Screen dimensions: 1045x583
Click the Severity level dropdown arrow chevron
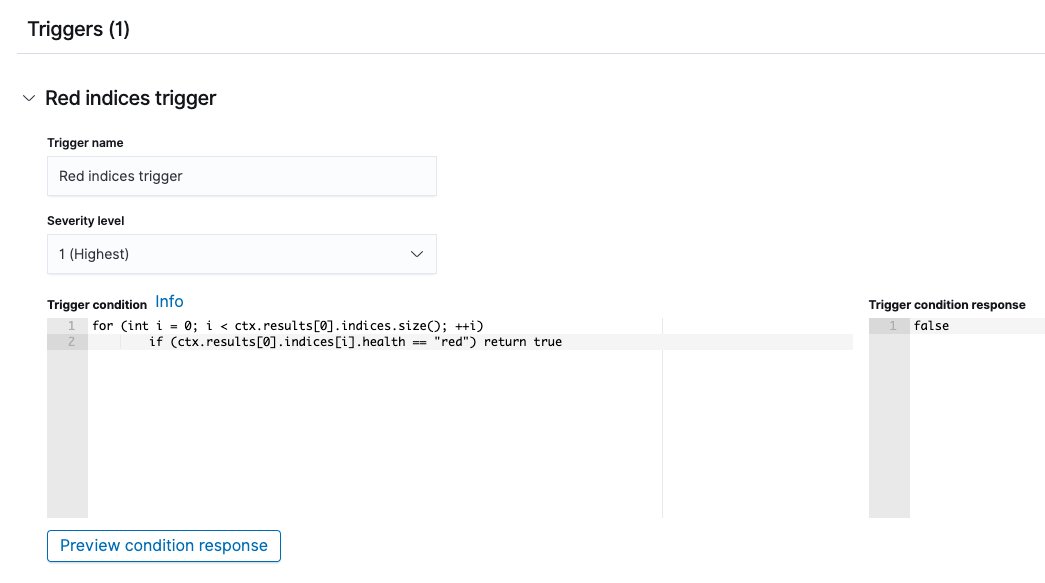[417, 254]
